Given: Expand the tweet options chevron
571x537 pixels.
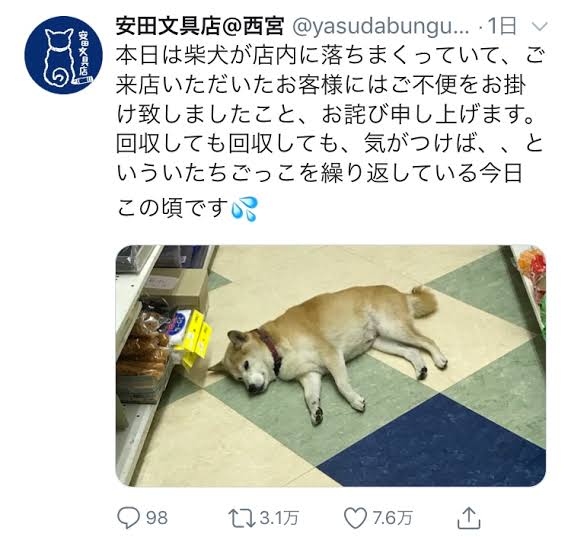Looking at the screenshot, I should (539, 27).
